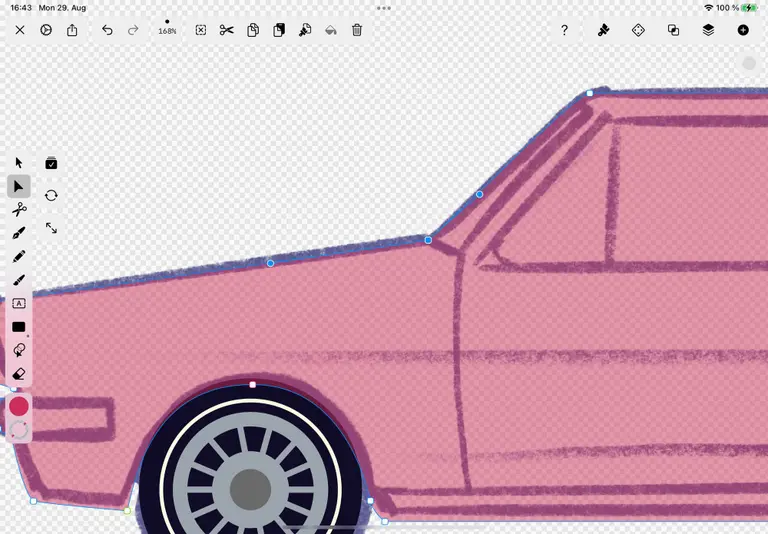Screen dimensions: 768x534
Task: Open the Arrange tab diamond icon
Action: (x=638, y=30)
